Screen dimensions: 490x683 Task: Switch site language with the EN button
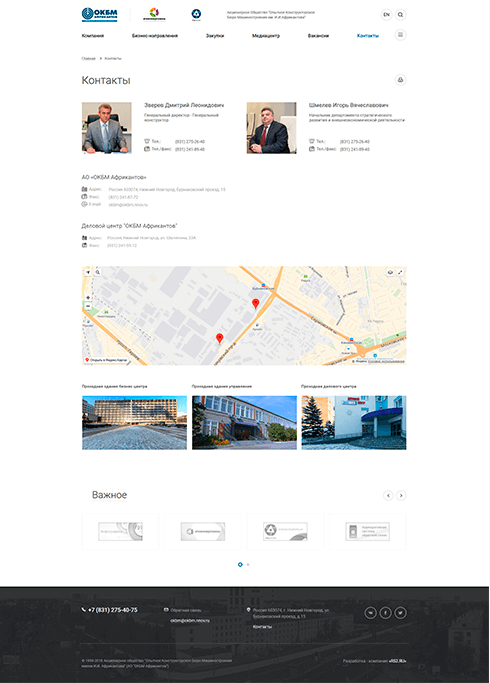point(386,14)
